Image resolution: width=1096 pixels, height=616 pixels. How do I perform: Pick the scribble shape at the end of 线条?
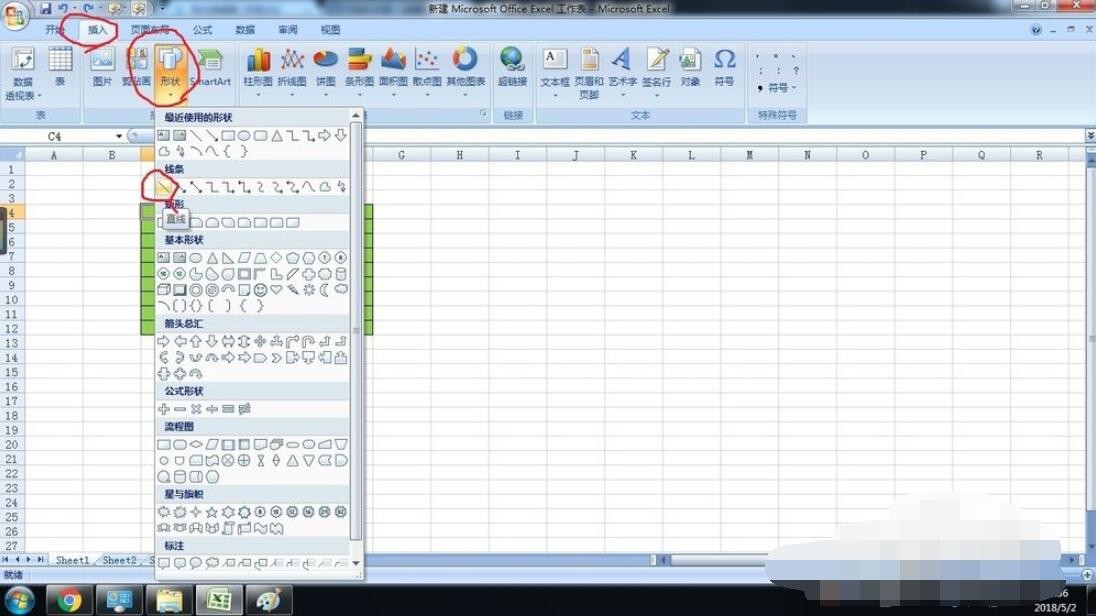341,187
